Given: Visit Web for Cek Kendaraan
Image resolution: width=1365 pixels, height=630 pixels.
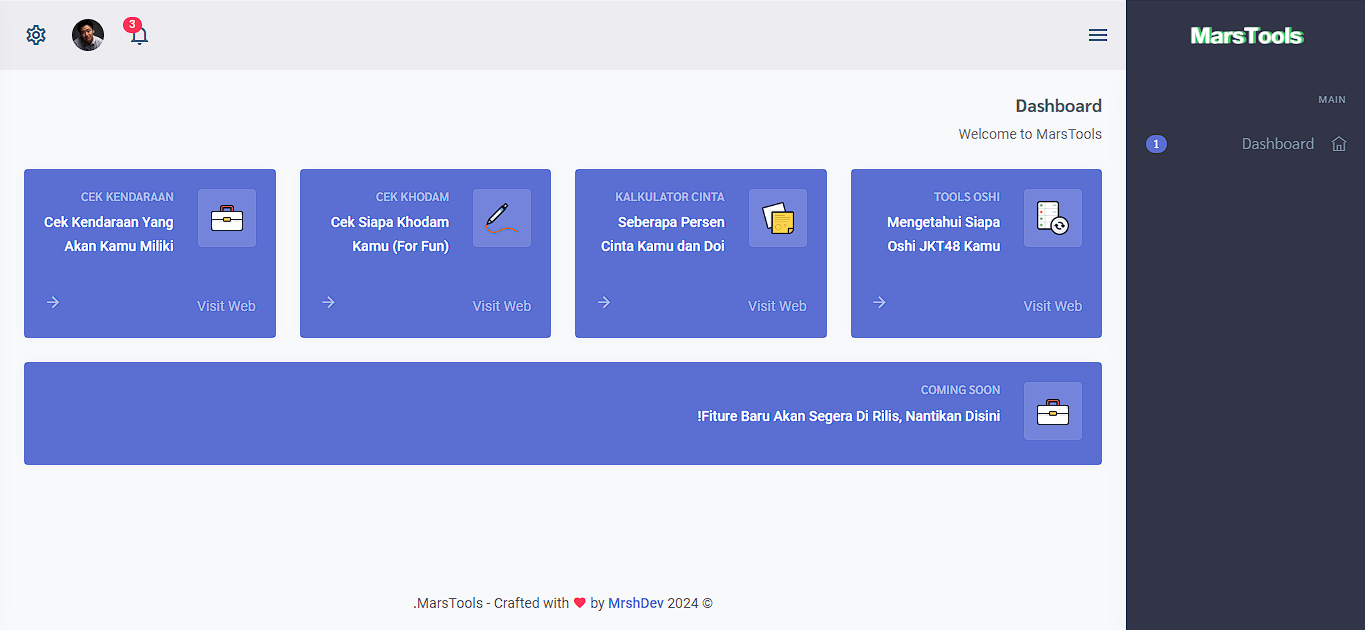Looking at the screenshot, I should 226,306.
